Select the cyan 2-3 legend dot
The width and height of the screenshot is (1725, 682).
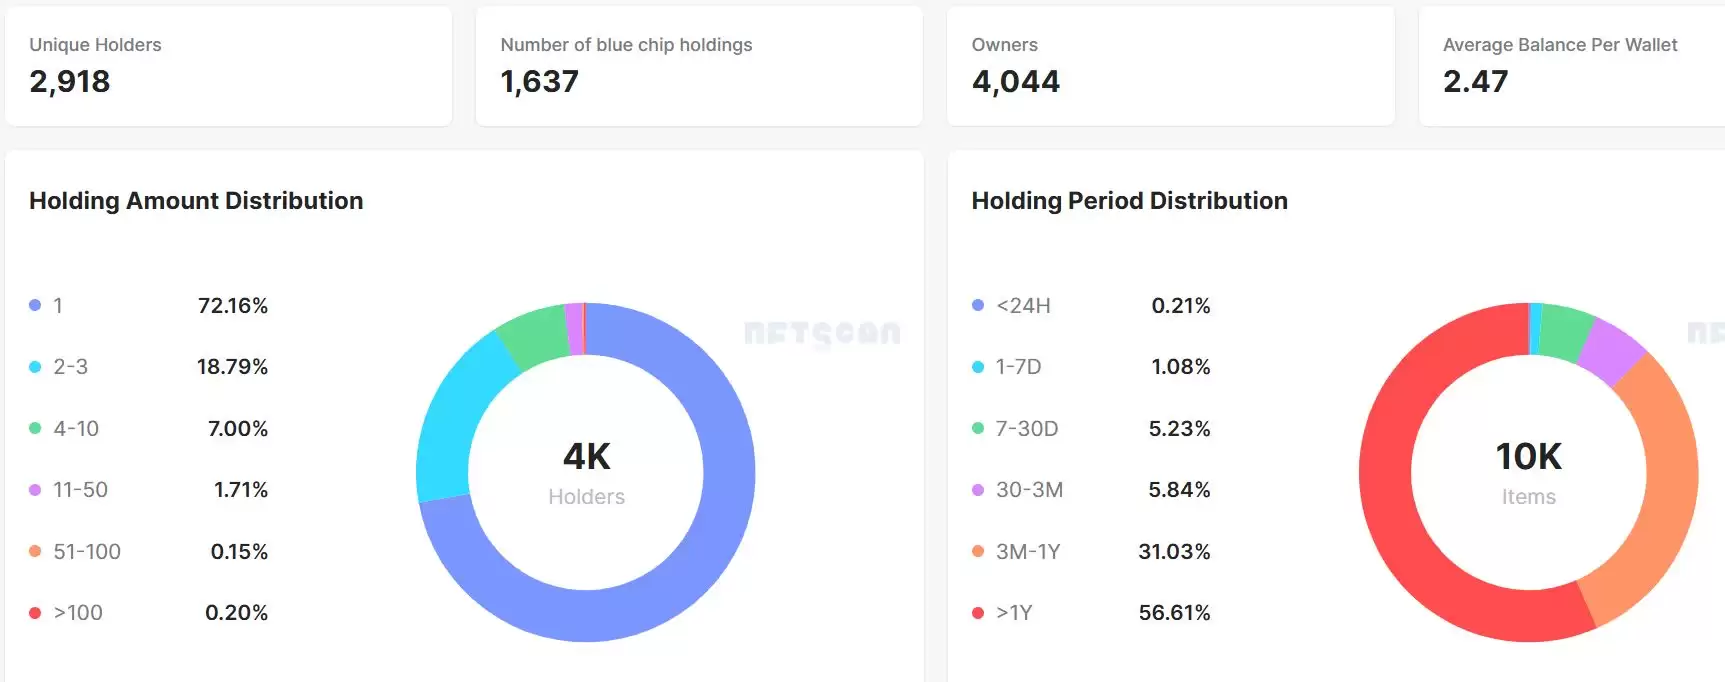(35, 367)
